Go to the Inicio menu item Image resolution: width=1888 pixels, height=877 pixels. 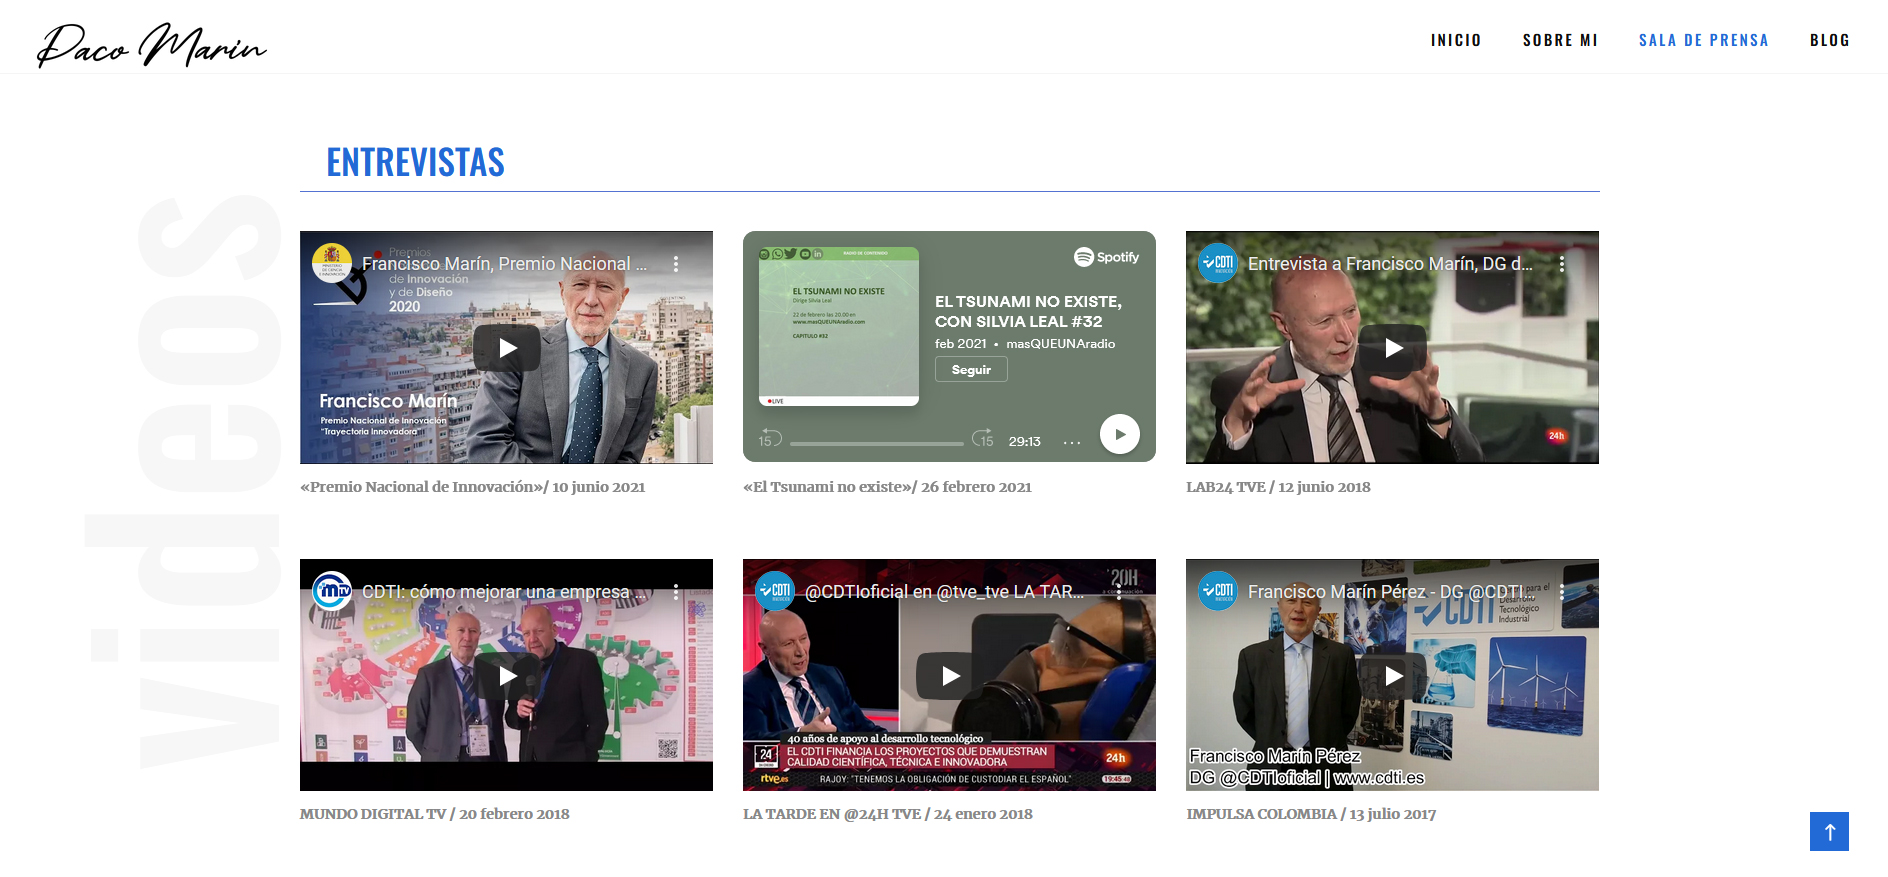point(1455,40)
